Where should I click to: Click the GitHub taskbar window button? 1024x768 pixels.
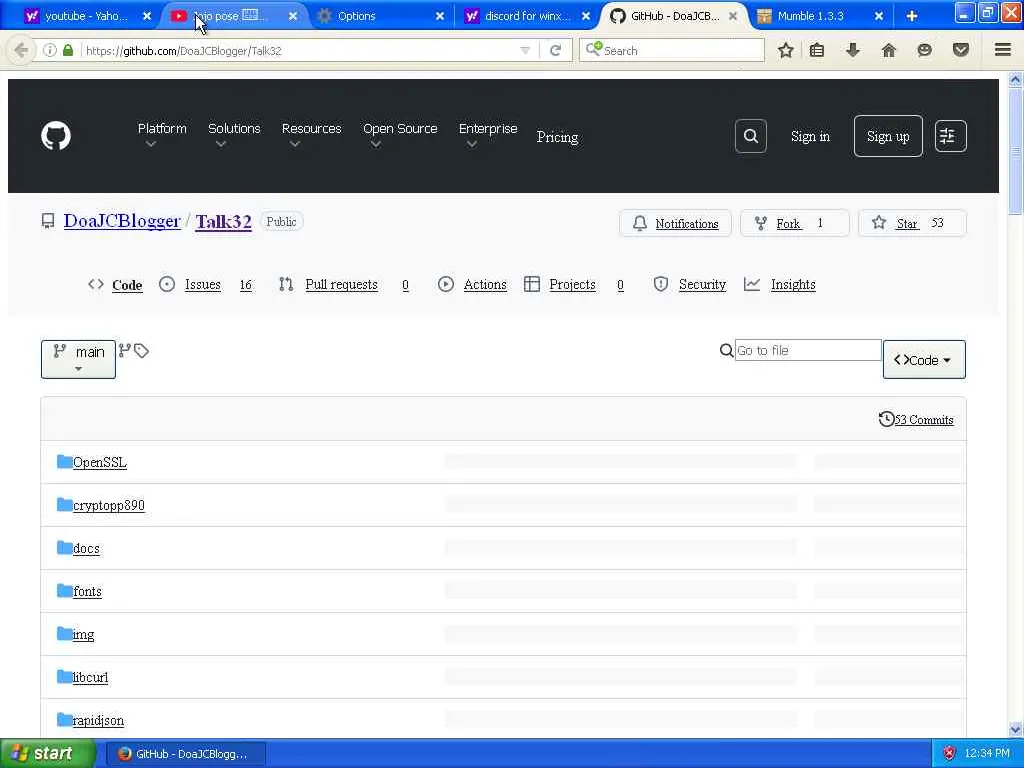click(186, 754)
